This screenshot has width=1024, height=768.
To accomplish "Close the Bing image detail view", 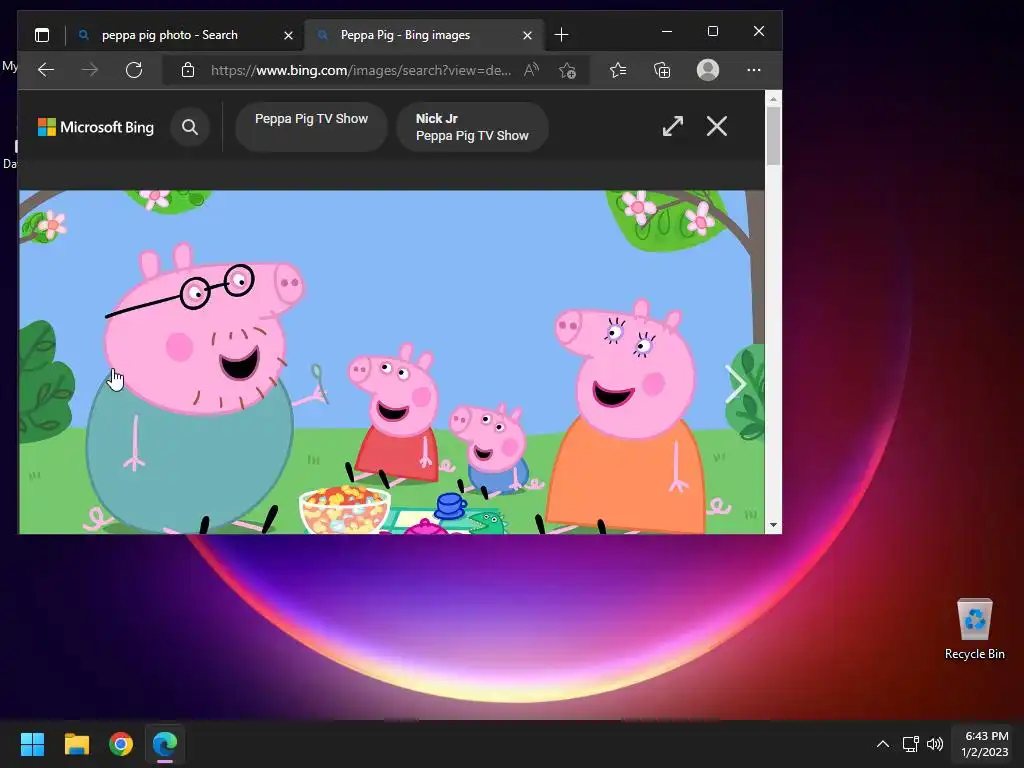I will click(x=716, y=126).
